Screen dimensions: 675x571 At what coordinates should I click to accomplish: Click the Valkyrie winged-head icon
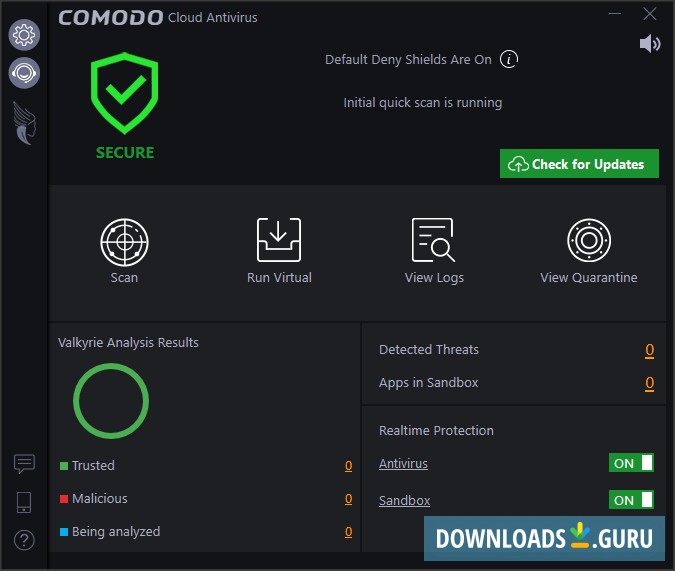pos(24,123)
